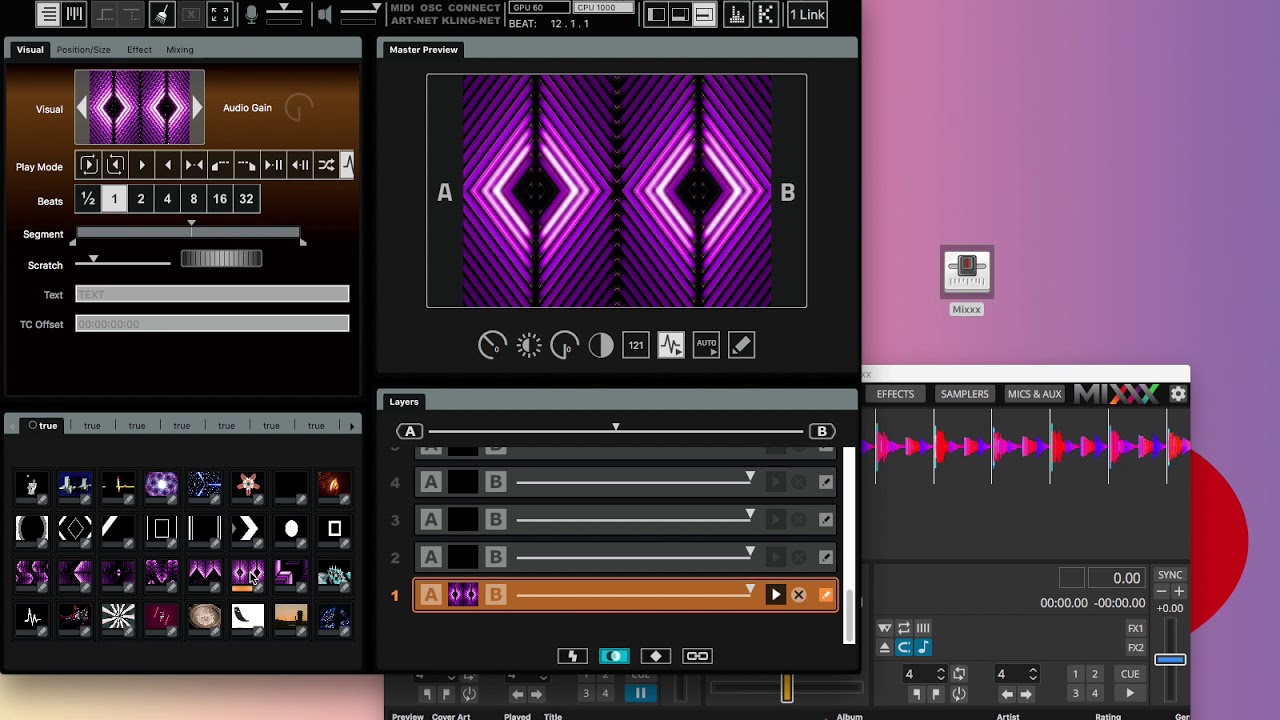
Task: Open Mixxx EFFECTS section
Action: [895, 394]
